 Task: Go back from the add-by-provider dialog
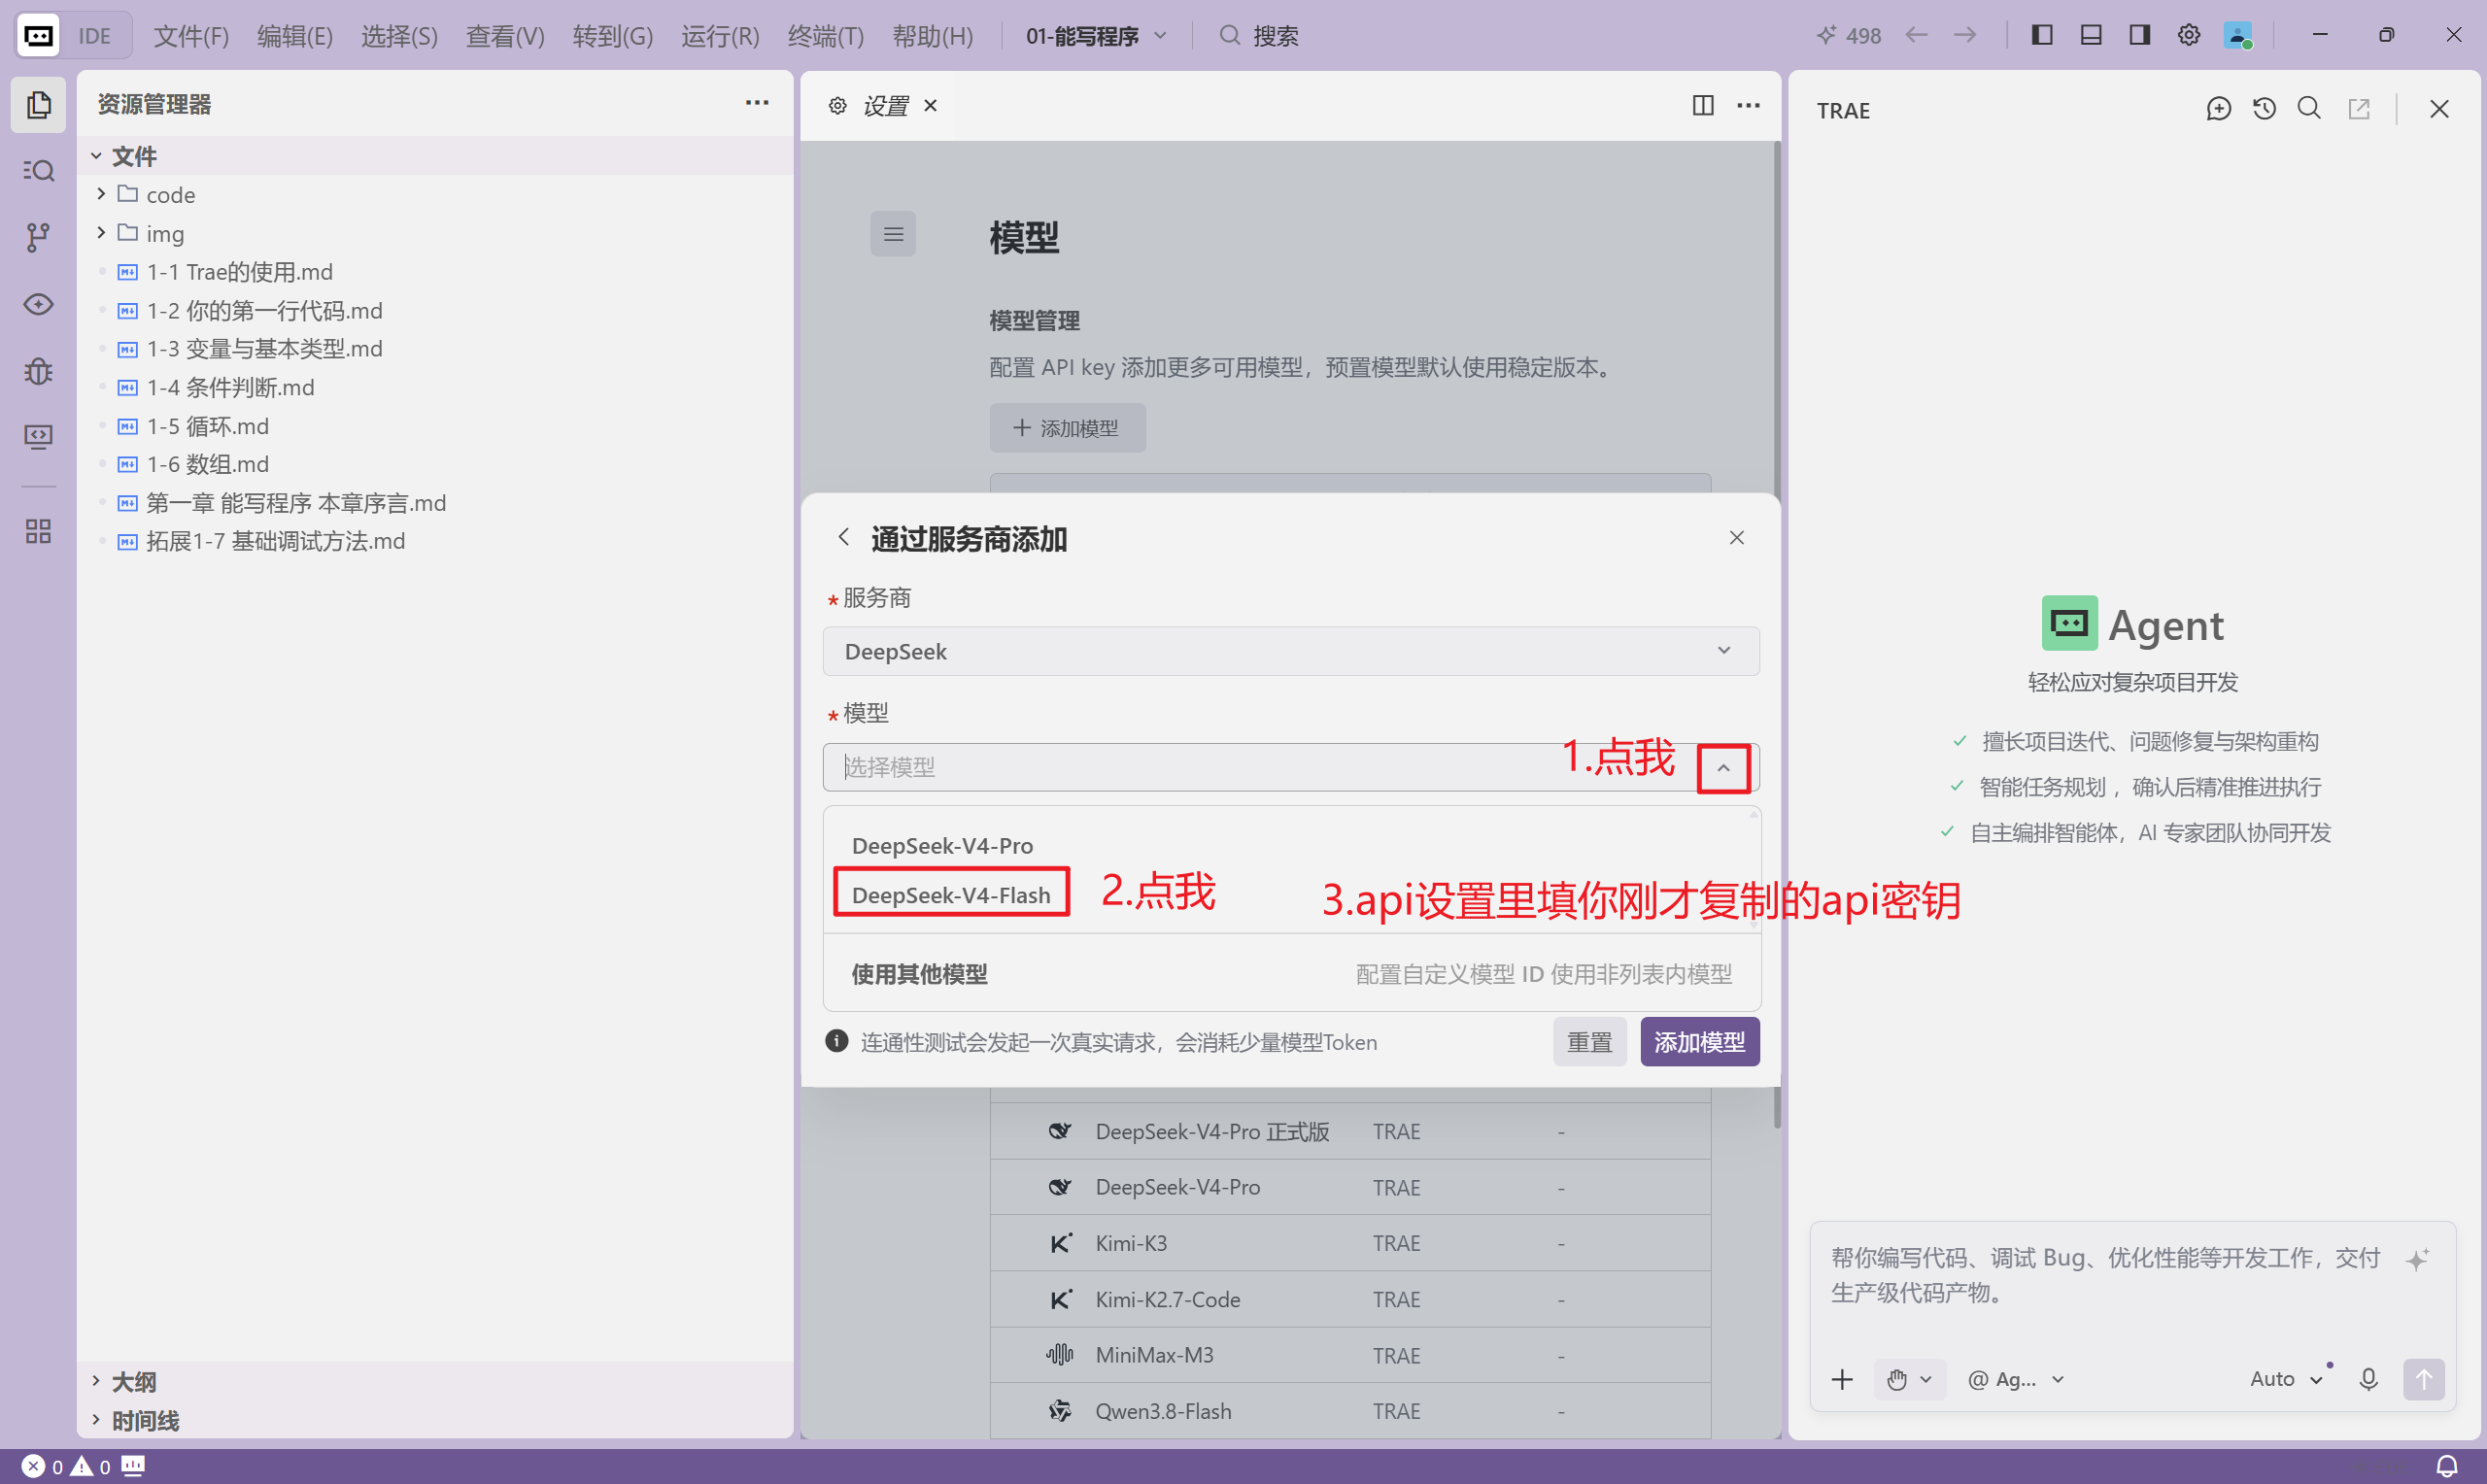click(x=844, y=538)
